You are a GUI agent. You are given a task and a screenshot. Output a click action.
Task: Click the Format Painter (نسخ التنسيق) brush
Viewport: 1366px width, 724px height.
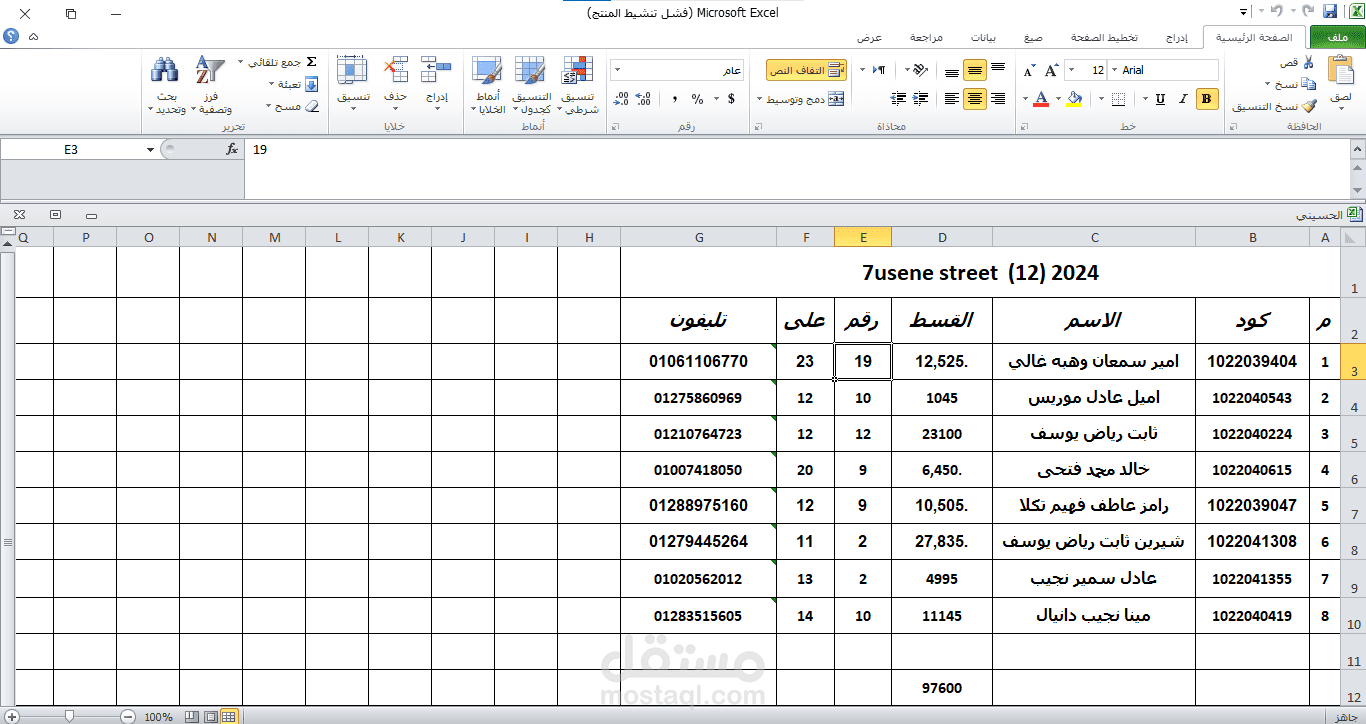pyautogui.click(x=1309, y=106)
